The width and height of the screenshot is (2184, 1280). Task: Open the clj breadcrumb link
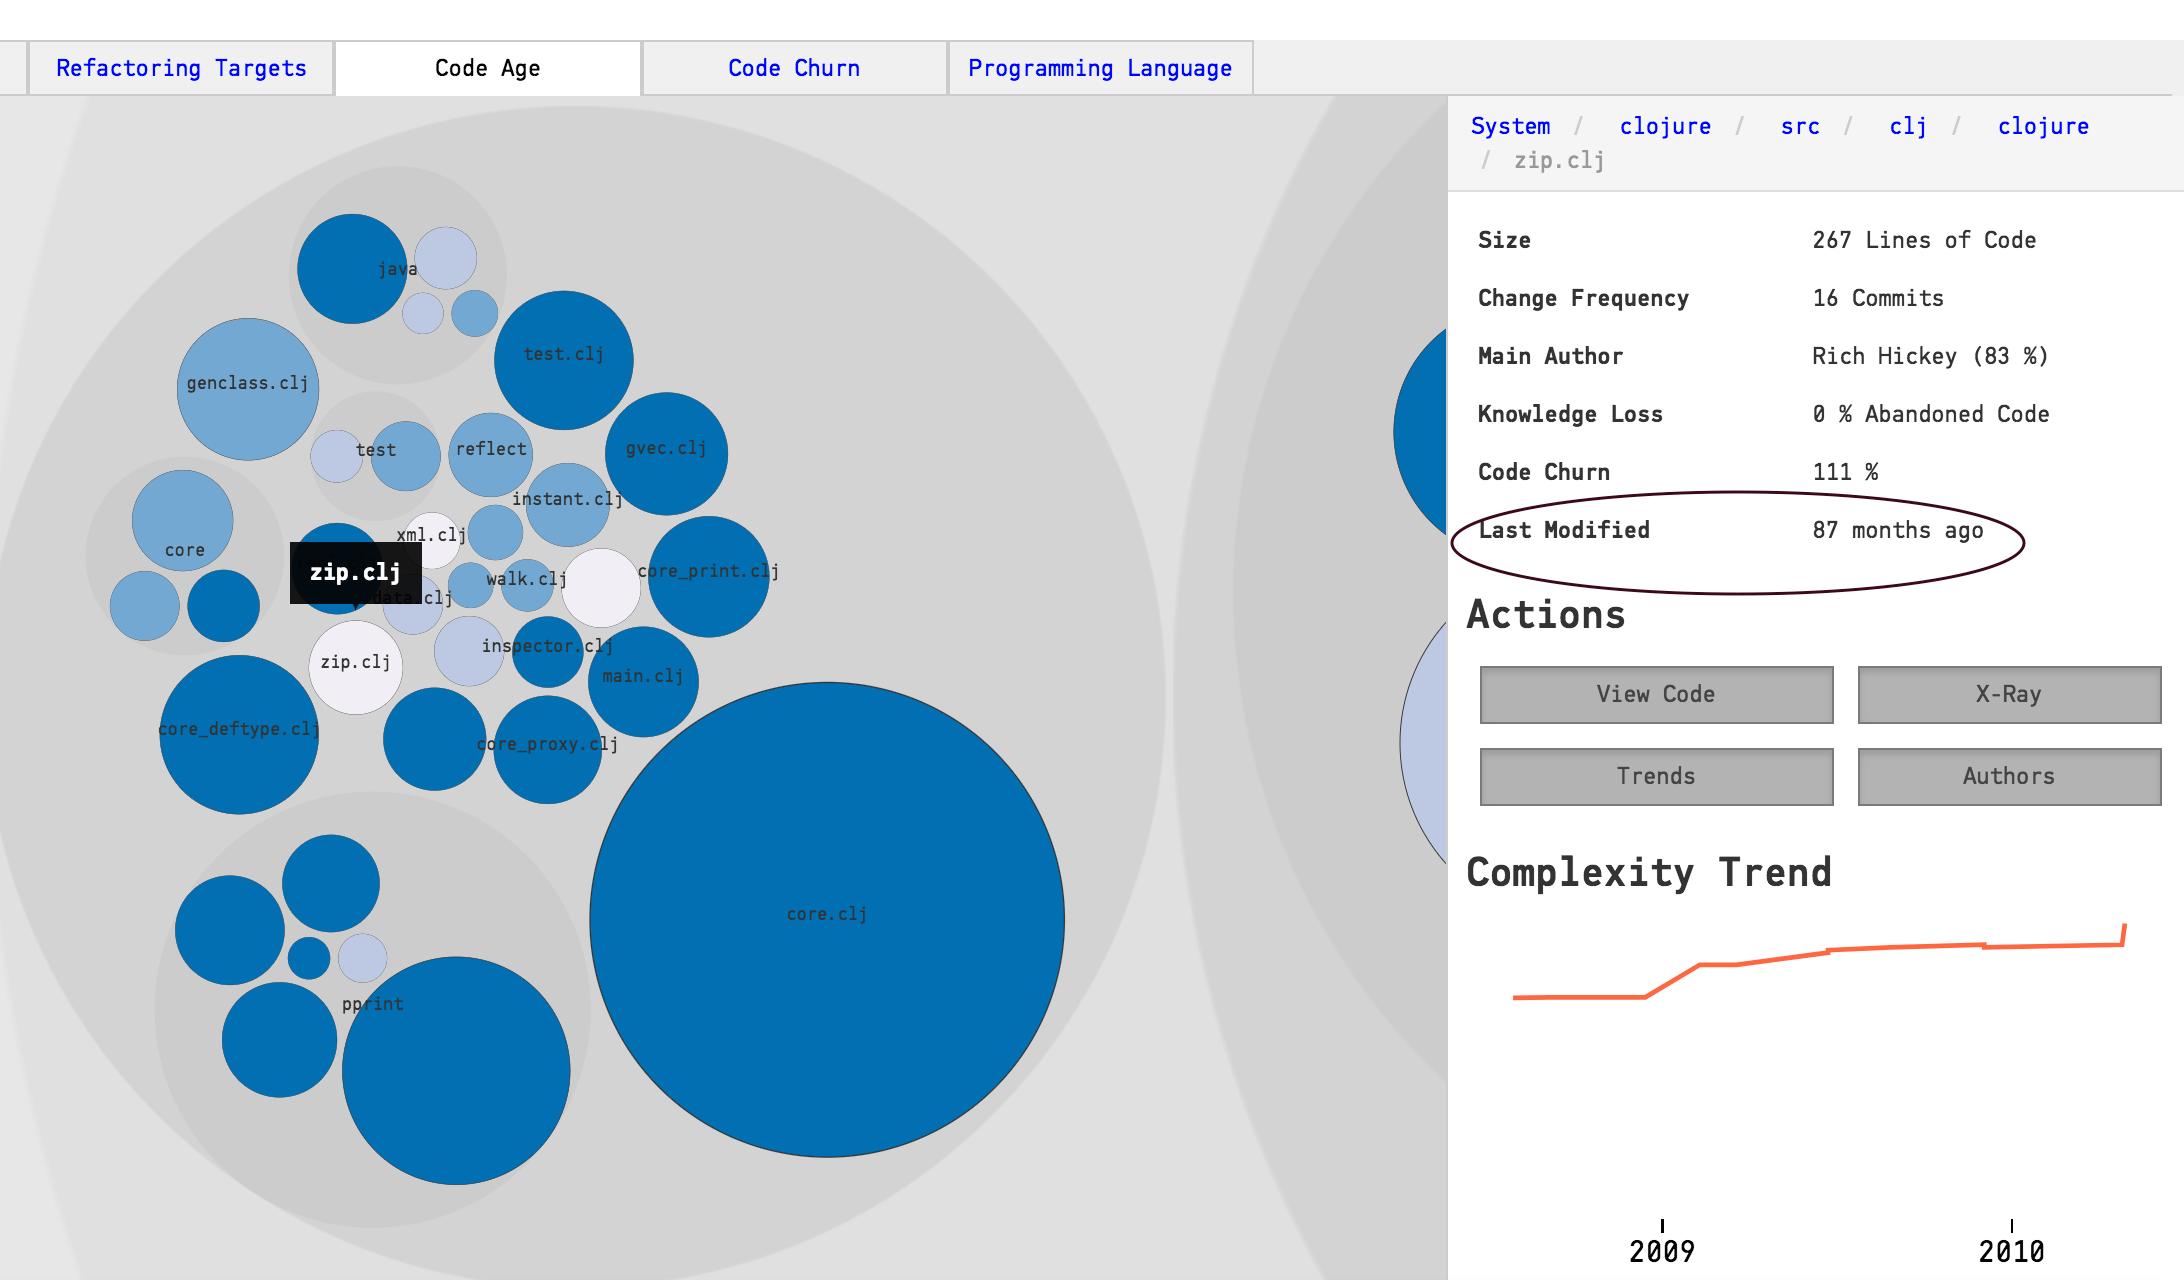pos(1907,126)
